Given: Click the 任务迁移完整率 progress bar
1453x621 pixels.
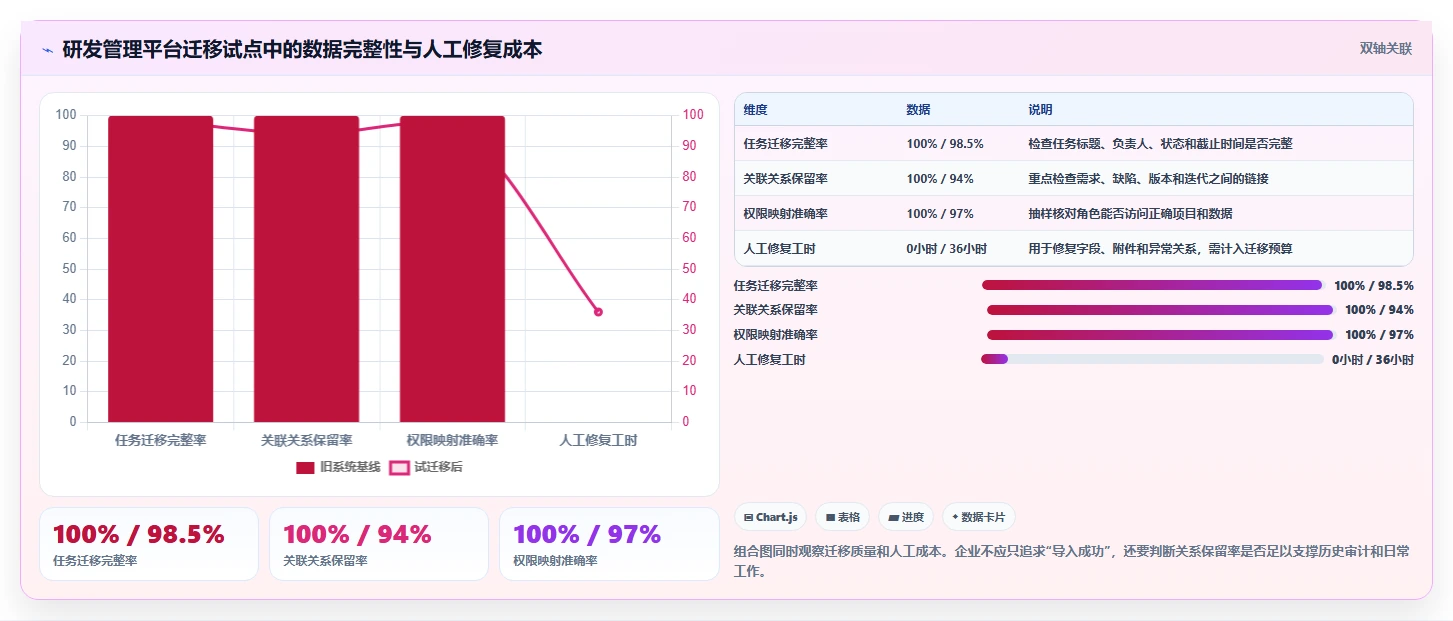Looking at the screenshot, I should [x=1152, y=285].
